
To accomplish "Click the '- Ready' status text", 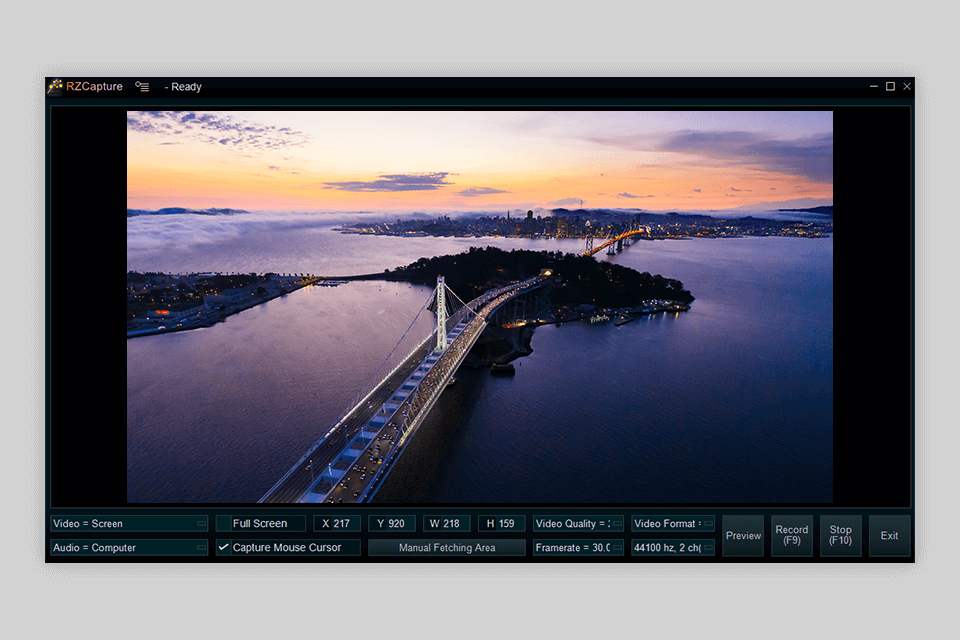I will (x=183, y=87).
